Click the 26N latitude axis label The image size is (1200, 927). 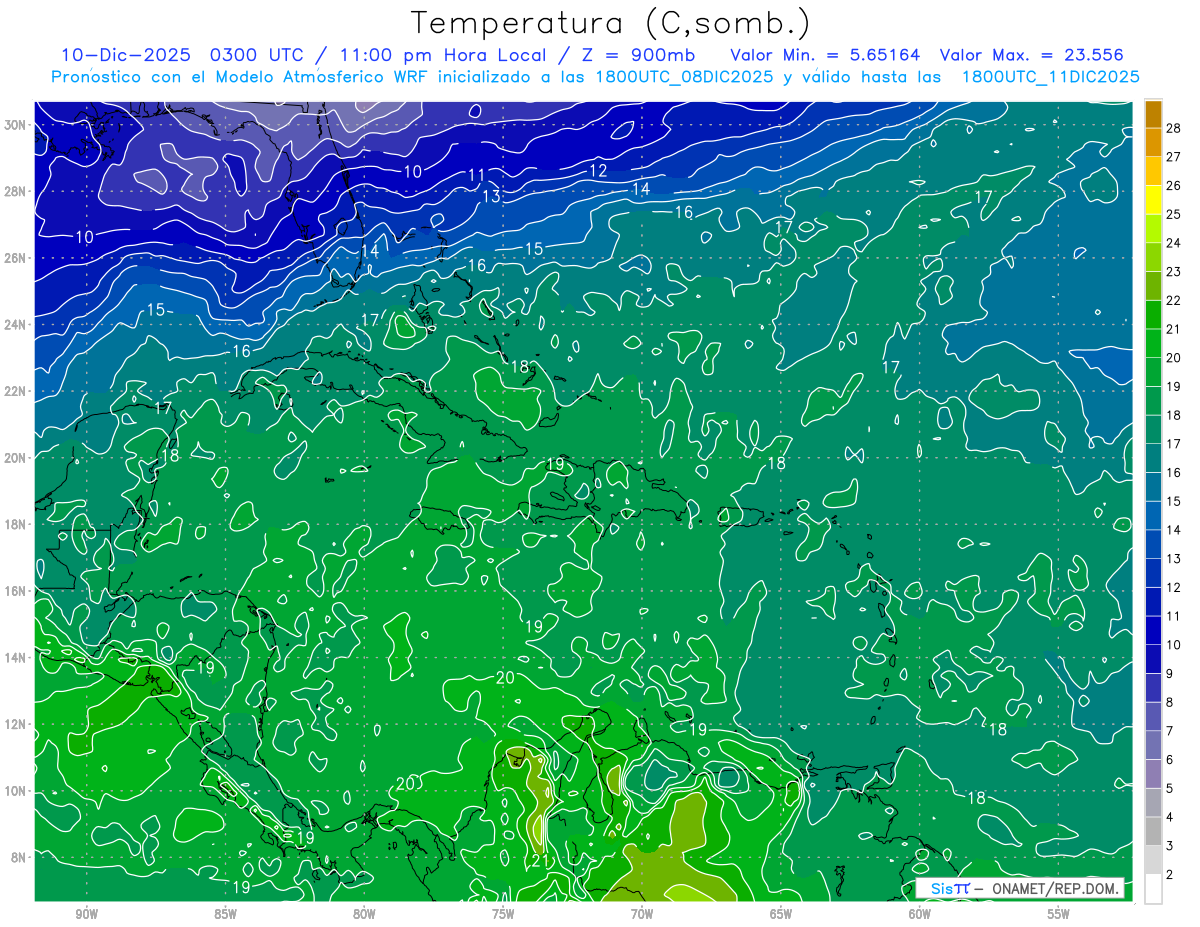coord(15,258)
